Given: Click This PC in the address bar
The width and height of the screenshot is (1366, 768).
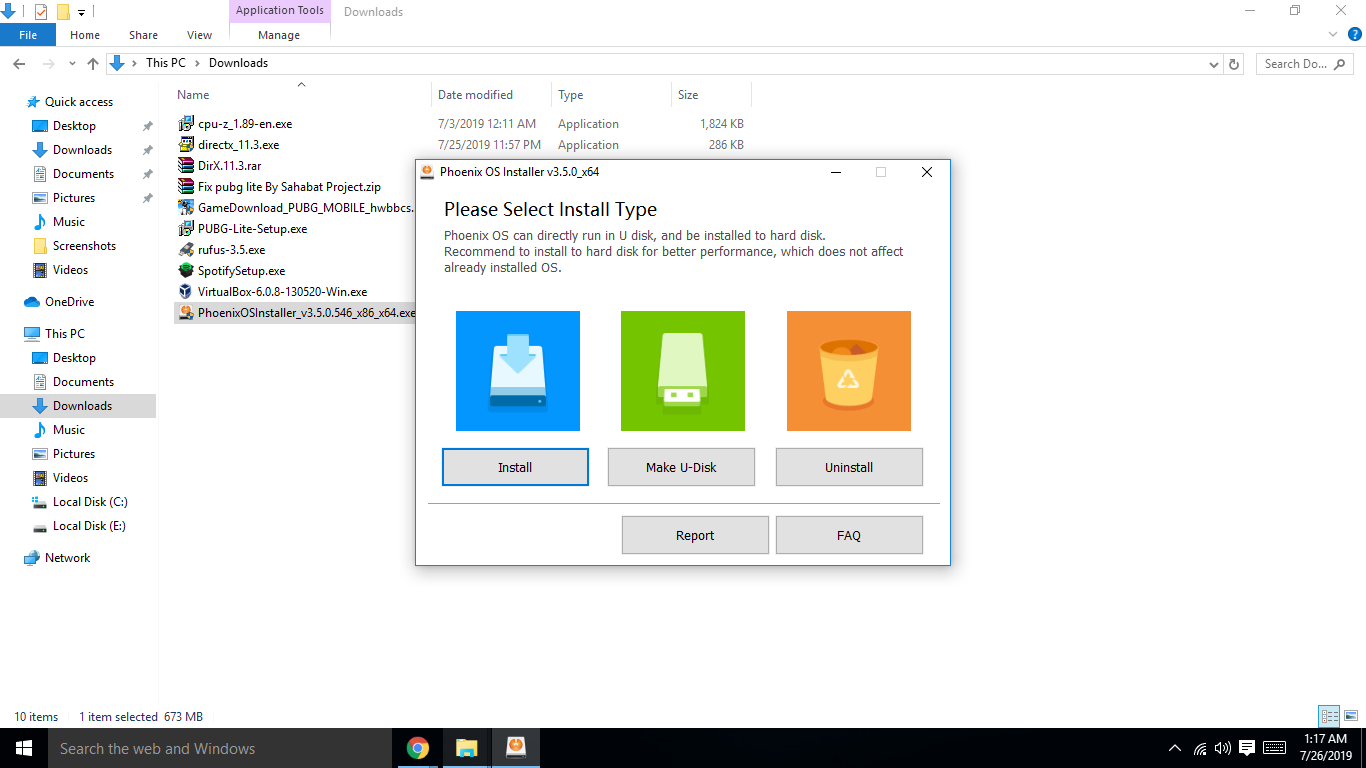Looking at the screenshot, I should 165,63.
